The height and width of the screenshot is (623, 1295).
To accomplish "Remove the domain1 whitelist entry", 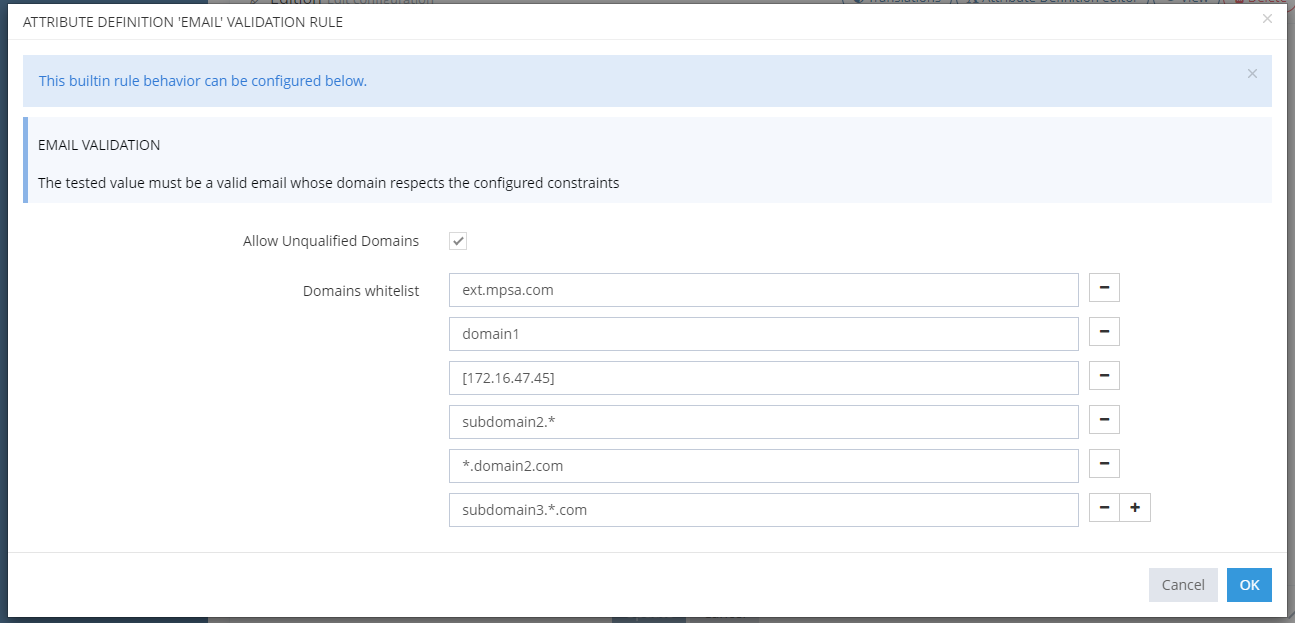I will [x=1104, y=333].
